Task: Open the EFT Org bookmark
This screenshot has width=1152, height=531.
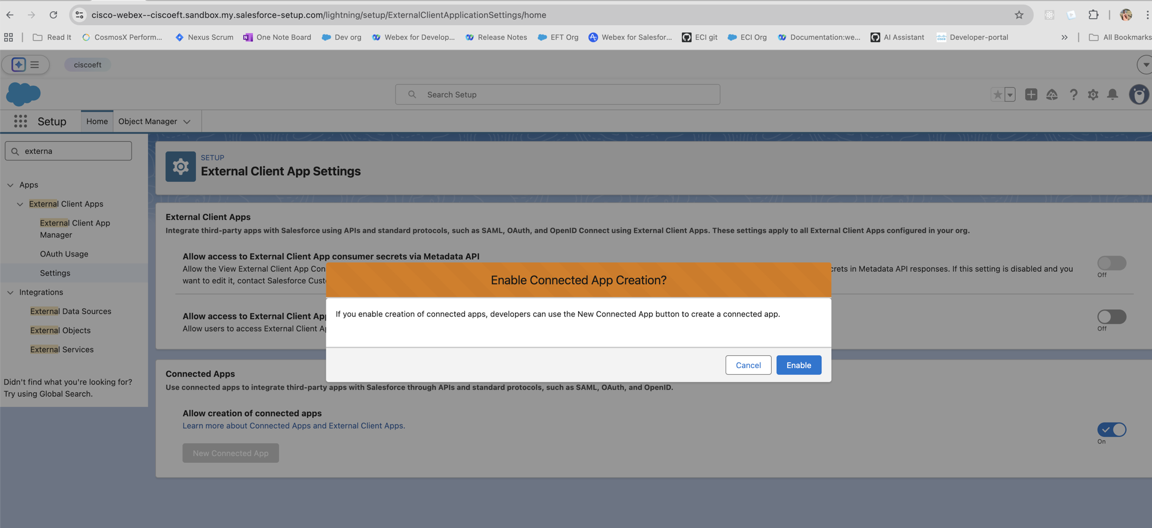Action: [558, 37]
